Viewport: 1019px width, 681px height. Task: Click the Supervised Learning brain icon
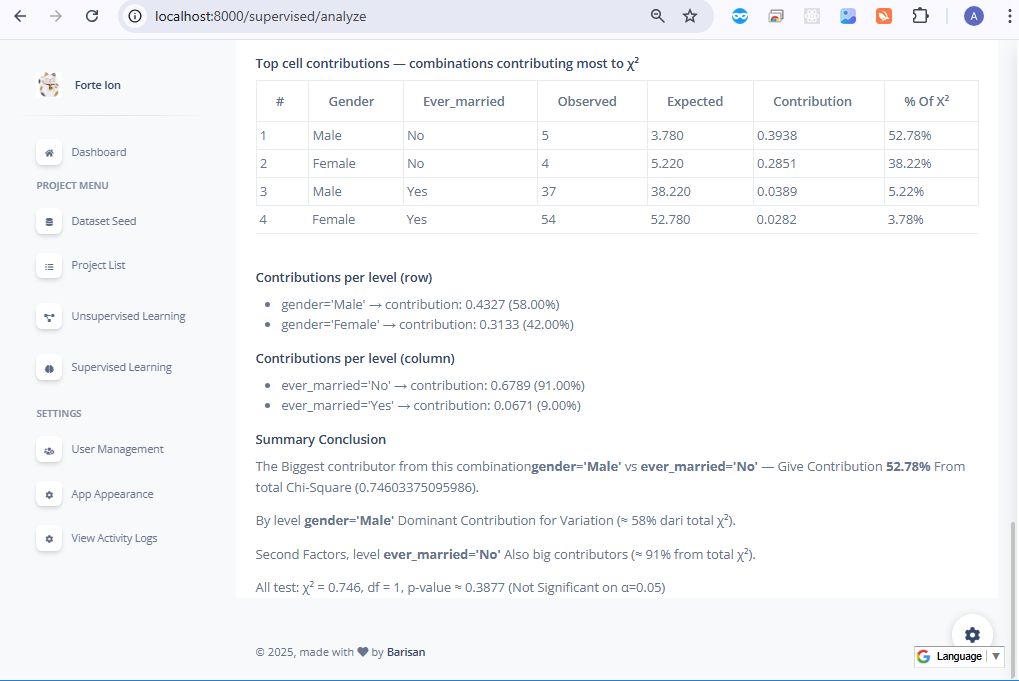(49, 368)
